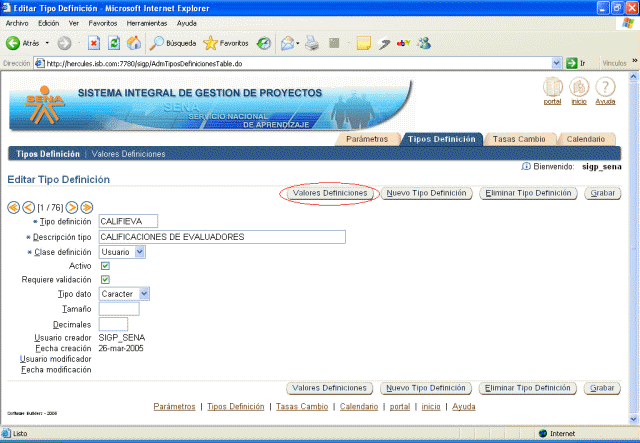The width and height of the screenshot is (640, 443).
Task: Click the SENA logo in banner
Action: [x=44, y=105]
